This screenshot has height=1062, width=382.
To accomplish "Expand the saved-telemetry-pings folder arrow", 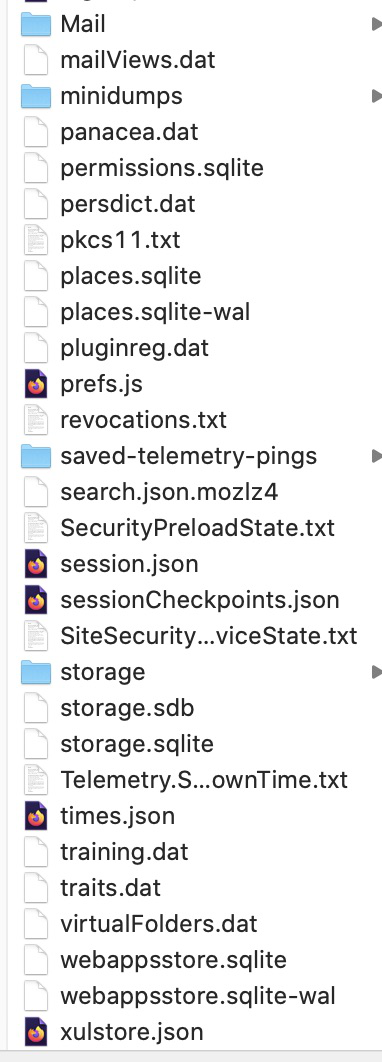I will 377,456.
